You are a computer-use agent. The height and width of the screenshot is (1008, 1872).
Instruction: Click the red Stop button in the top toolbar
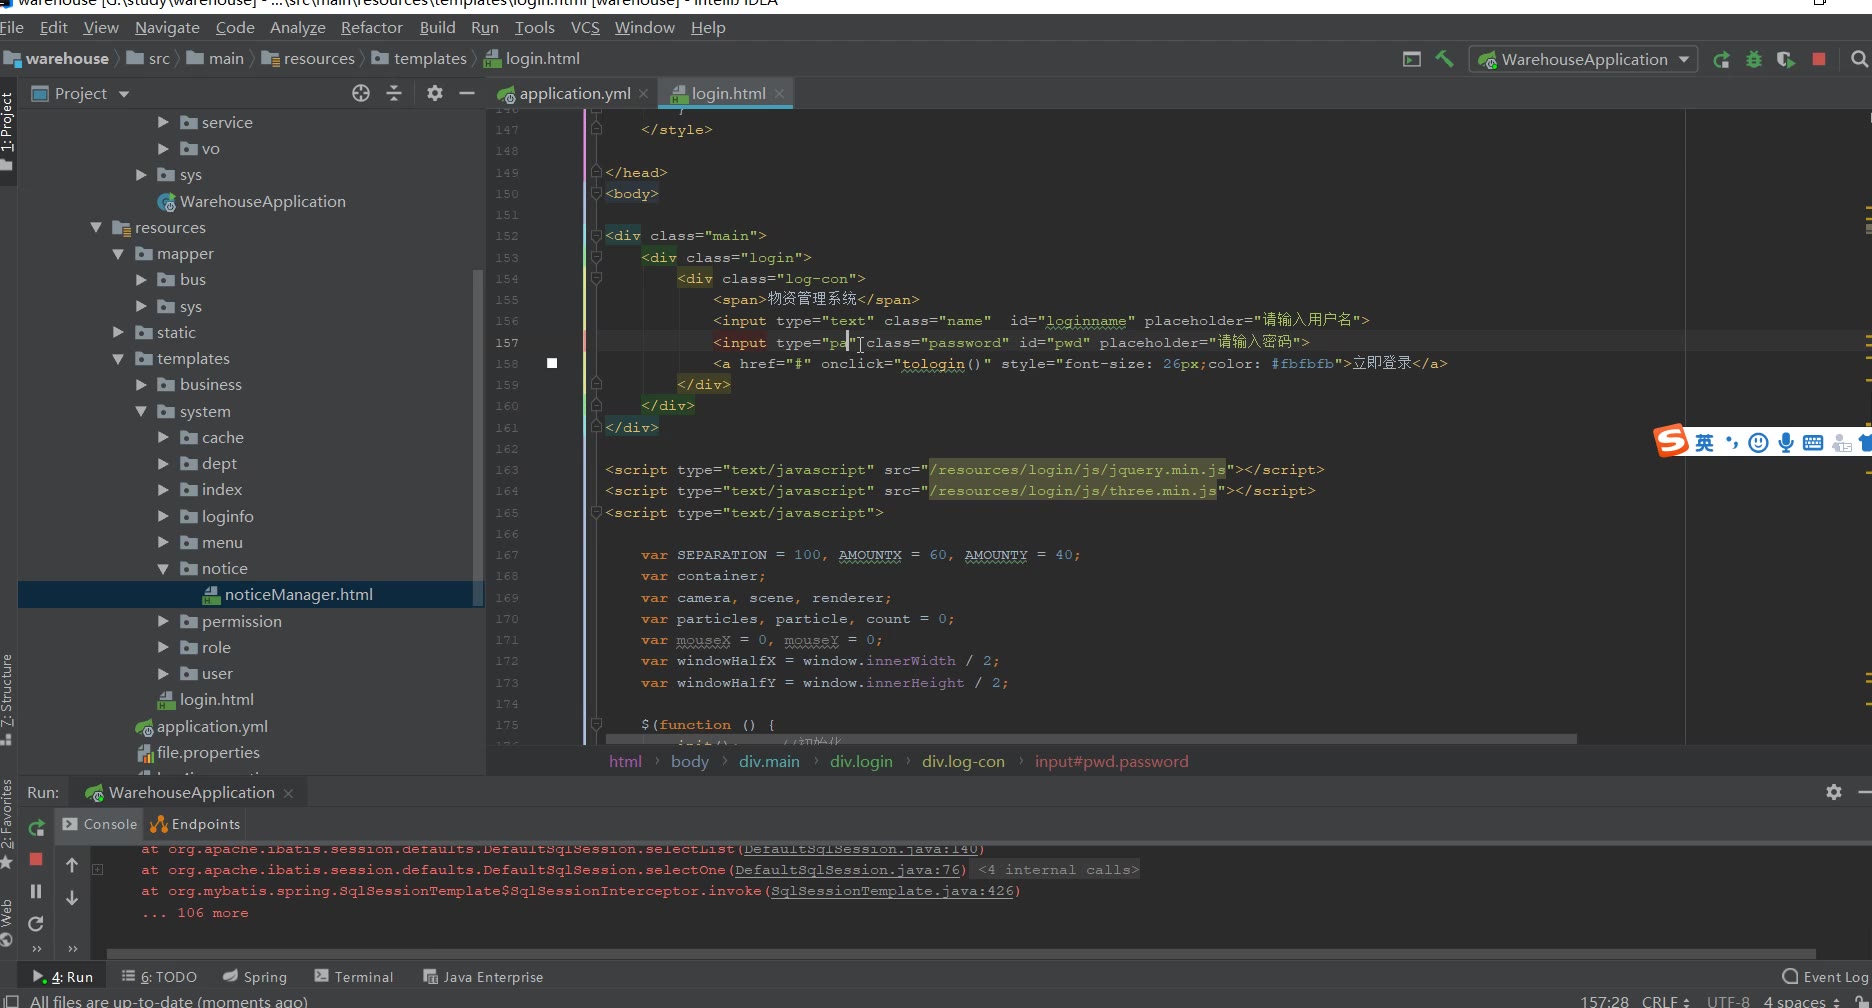coord(1819,60)
